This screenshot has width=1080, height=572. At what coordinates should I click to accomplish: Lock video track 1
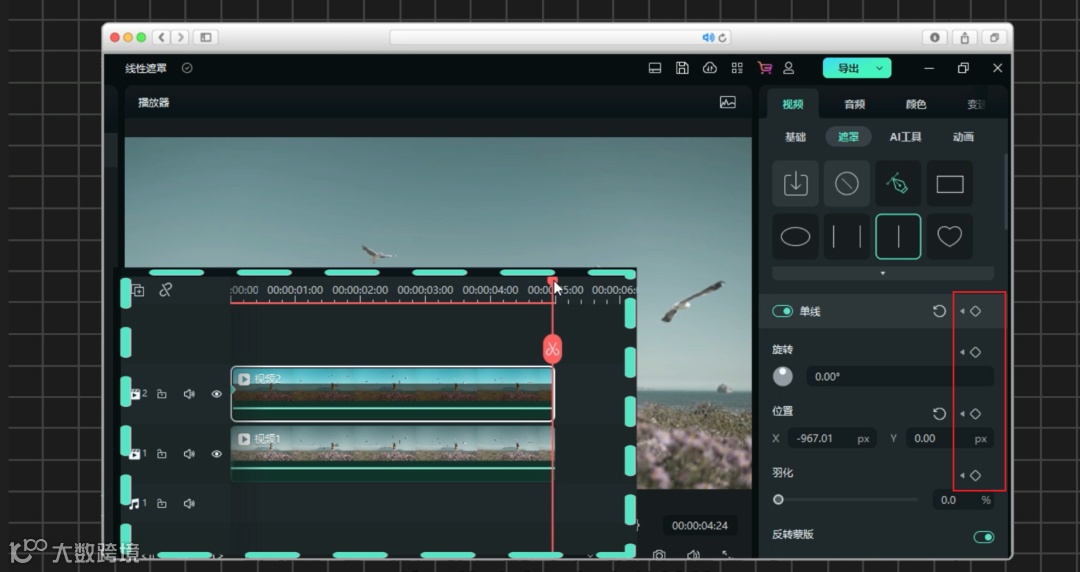click(161, 453)
